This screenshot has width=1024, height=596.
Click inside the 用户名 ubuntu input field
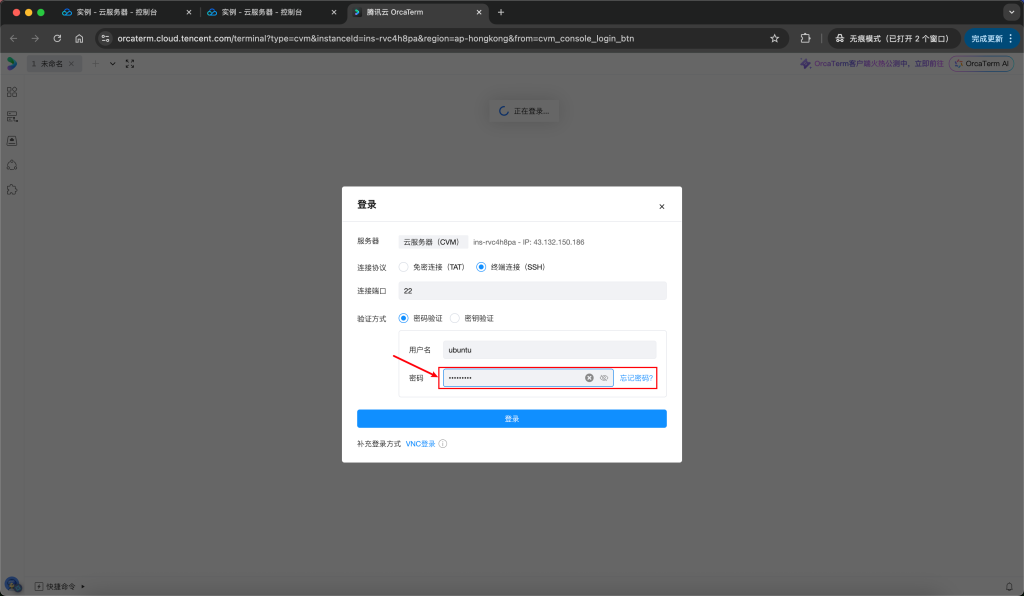pyautogui.click(x=549, y=349)
